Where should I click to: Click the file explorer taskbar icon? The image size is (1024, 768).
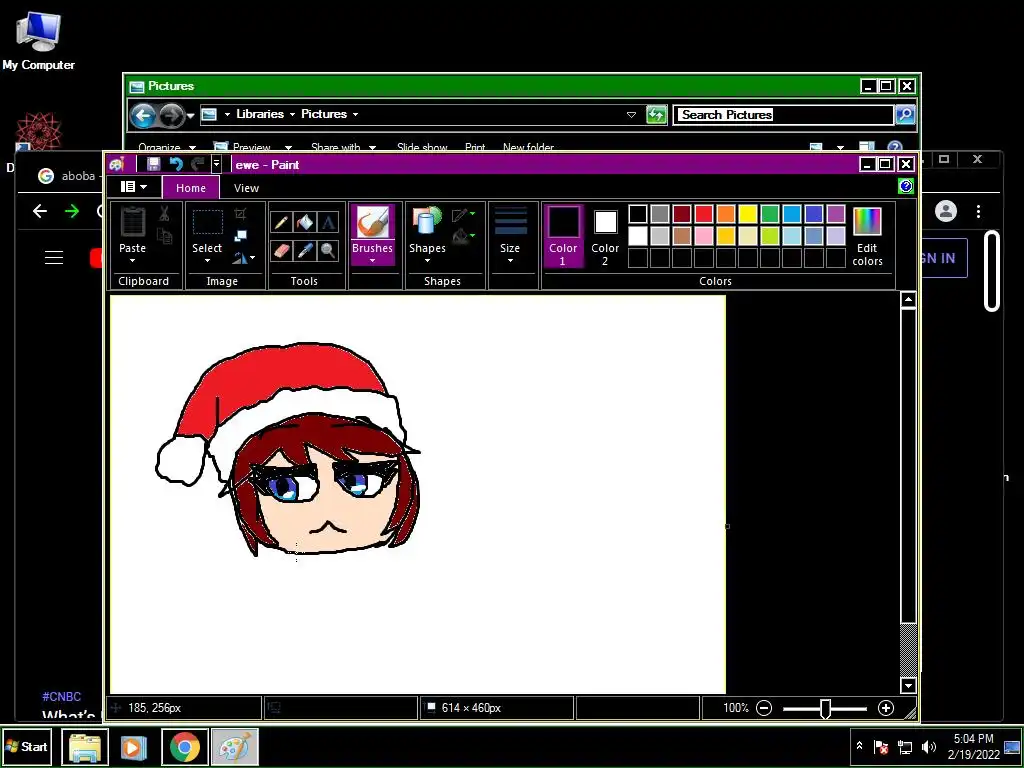[85, 747]
